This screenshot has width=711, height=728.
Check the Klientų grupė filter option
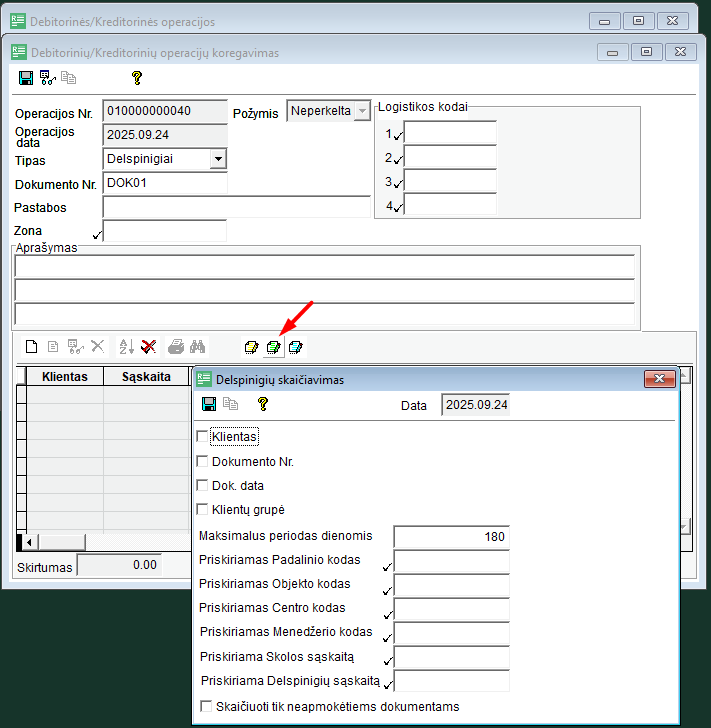[203, 509]
